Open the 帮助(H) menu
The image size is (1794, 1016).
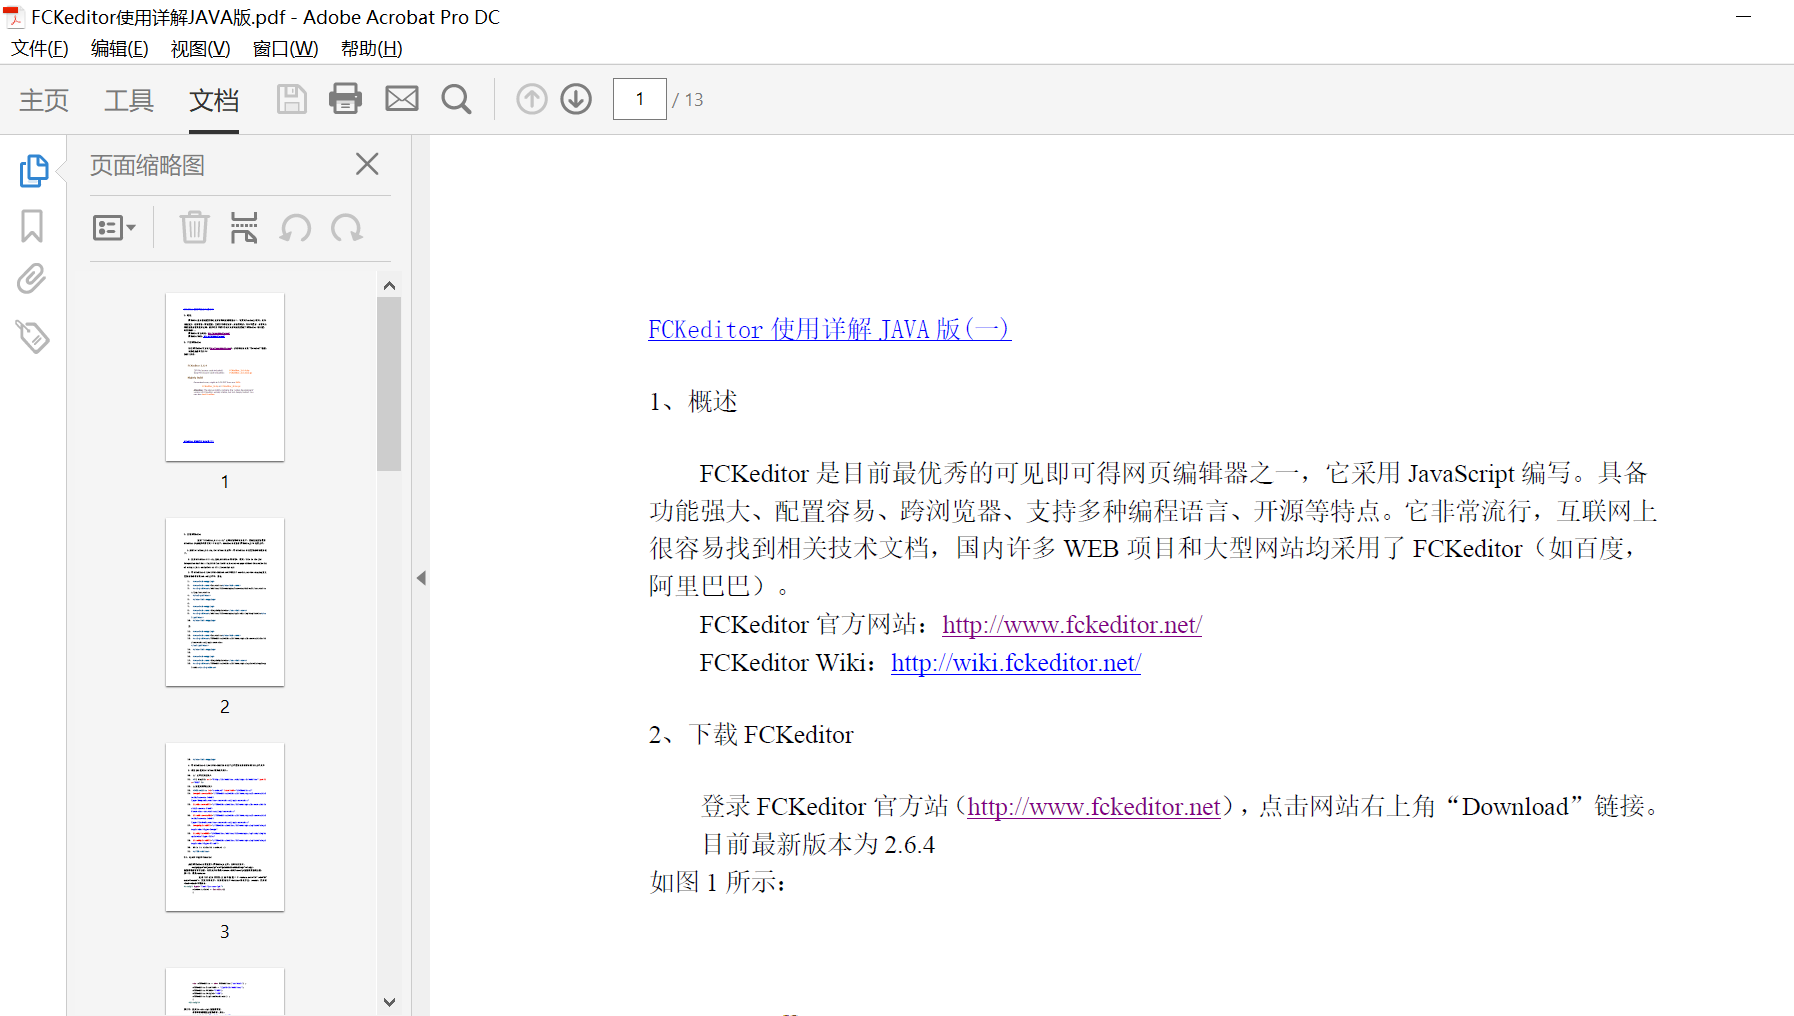point(372,48)
